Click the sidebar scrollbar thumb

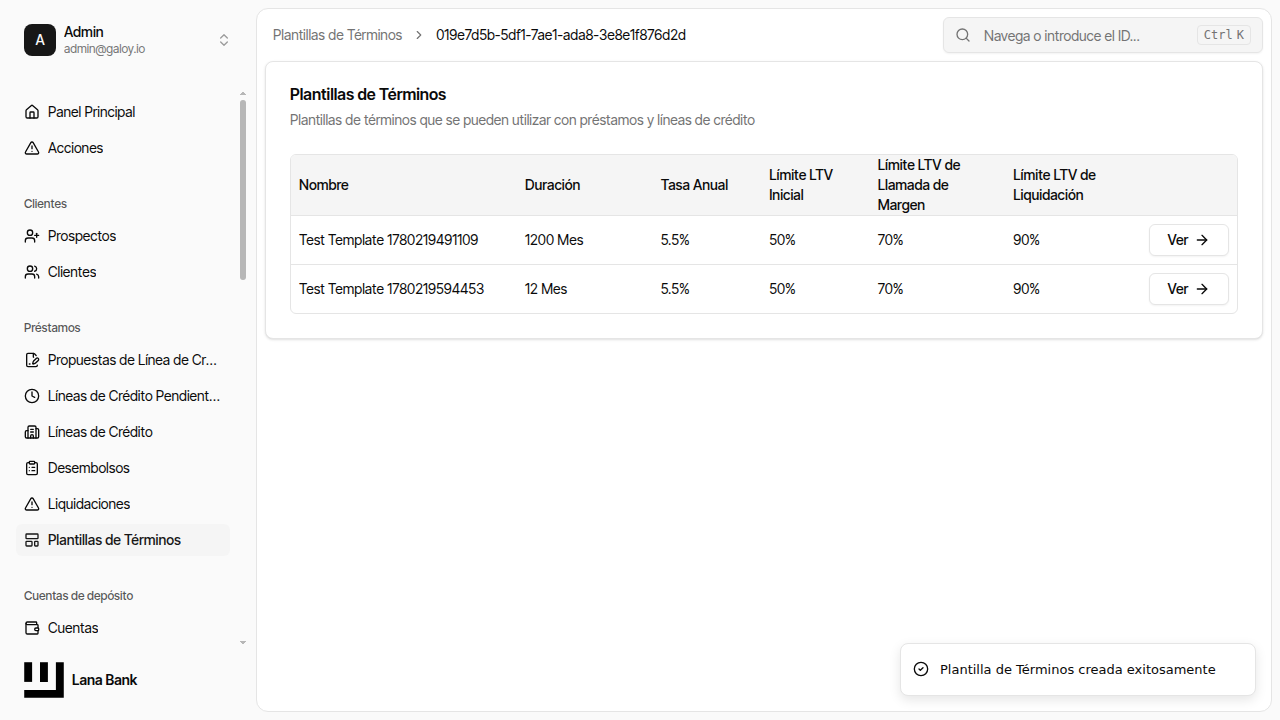[243, 190]
